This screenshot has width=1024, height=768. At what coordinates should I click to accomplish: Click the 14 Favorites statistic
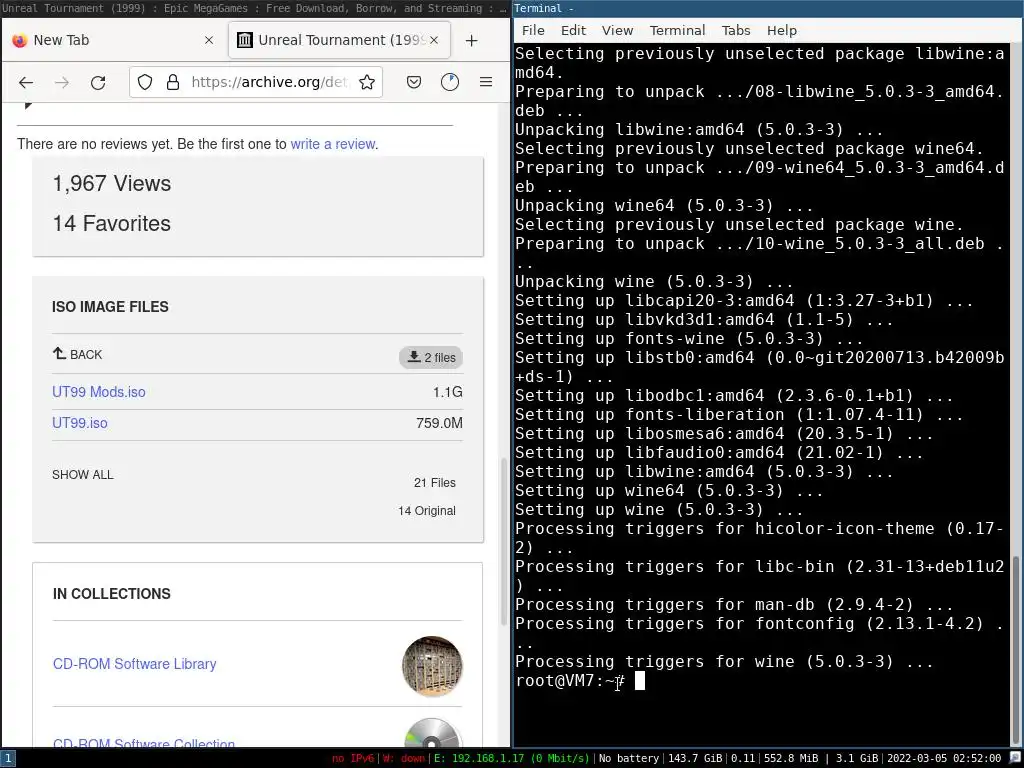pyautogui.click(x=112, y=223)
